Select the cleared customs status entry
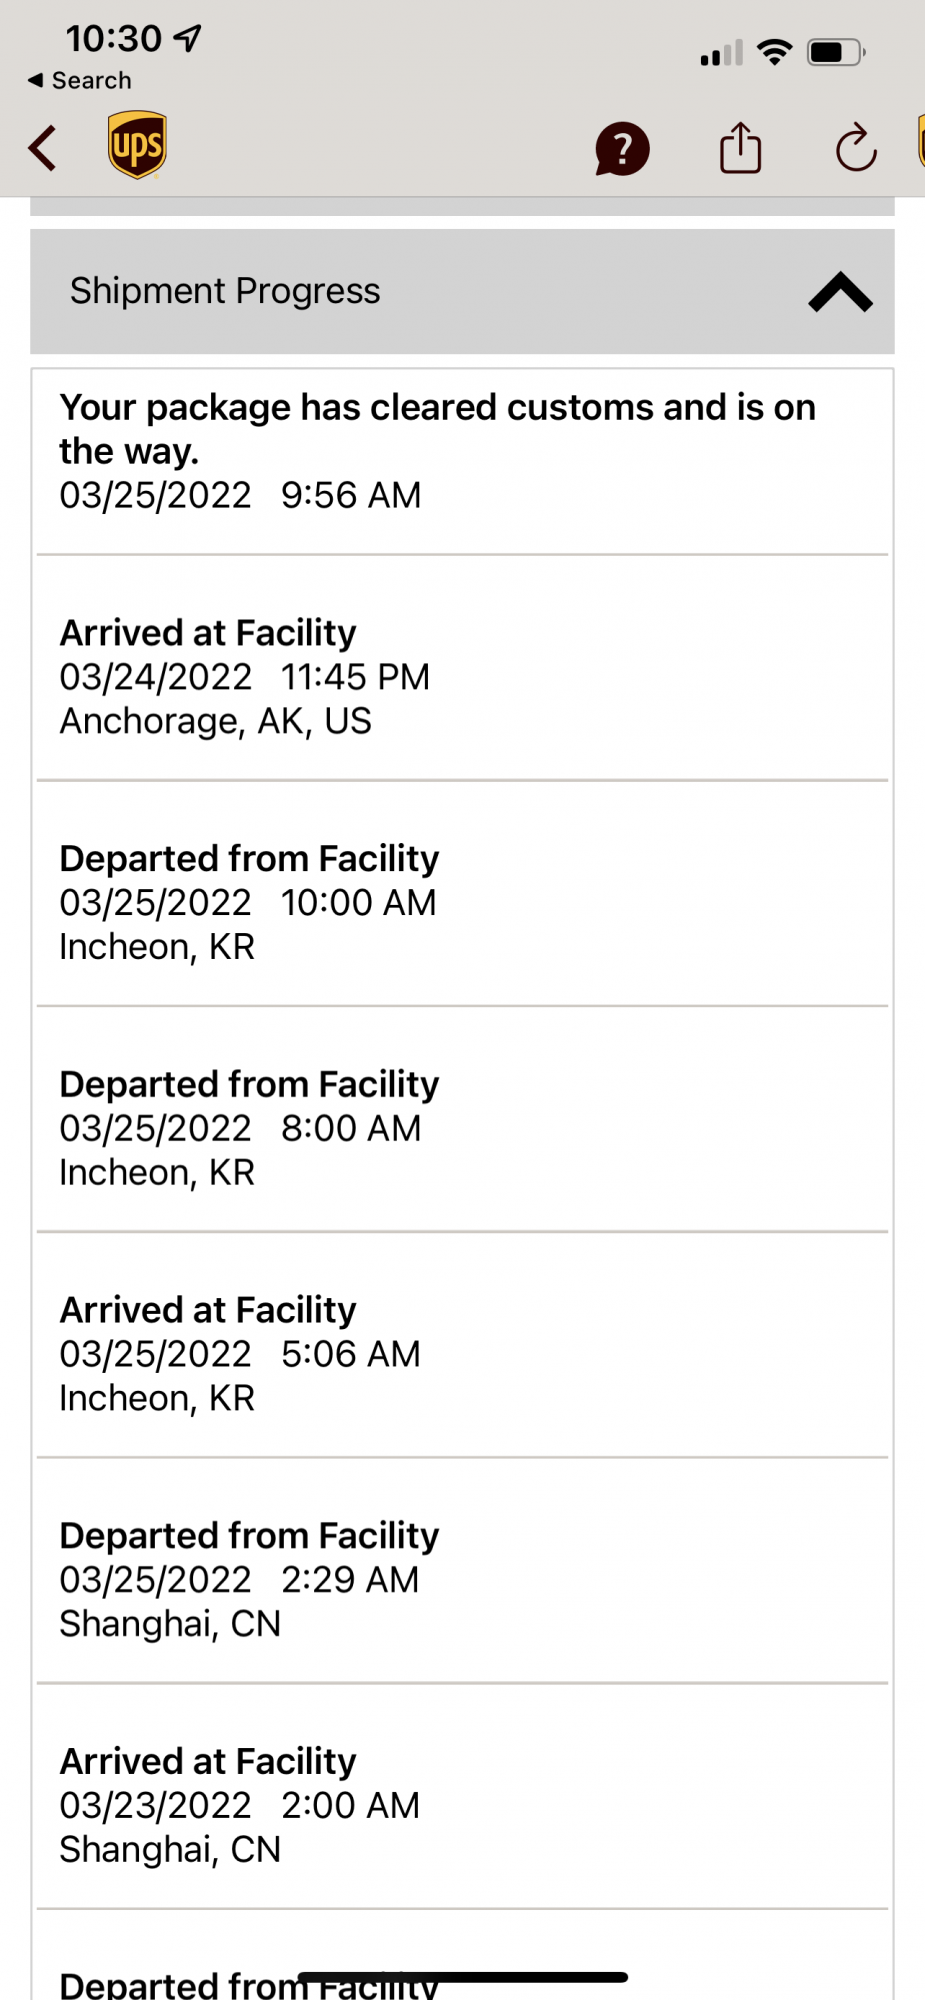Image resolution: width=925 pixels, height=2000 pixels. click(x=462, y=451)
